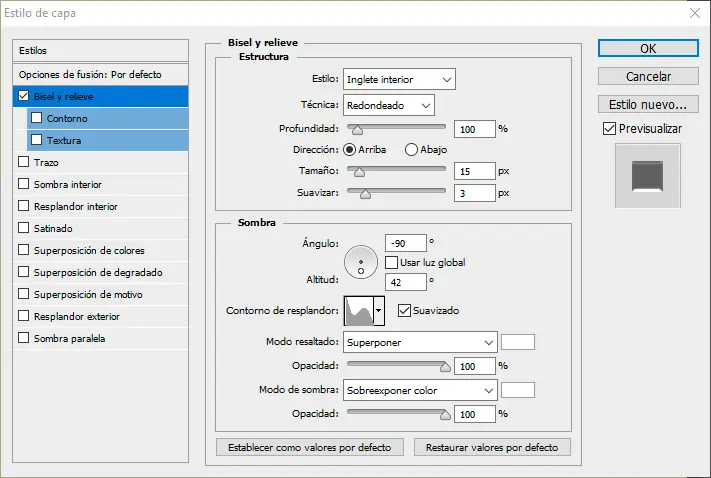Click the Tamaño pixel value field
The width and height of the screenshot is (711, 478).
pyautogui.click(x=475, y=171)
